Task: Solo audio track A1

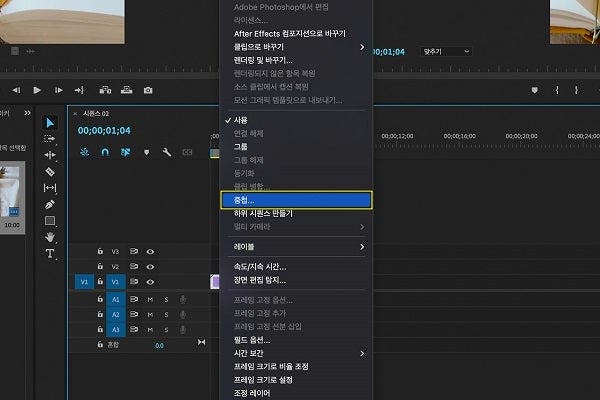Action: pos(166,299)
